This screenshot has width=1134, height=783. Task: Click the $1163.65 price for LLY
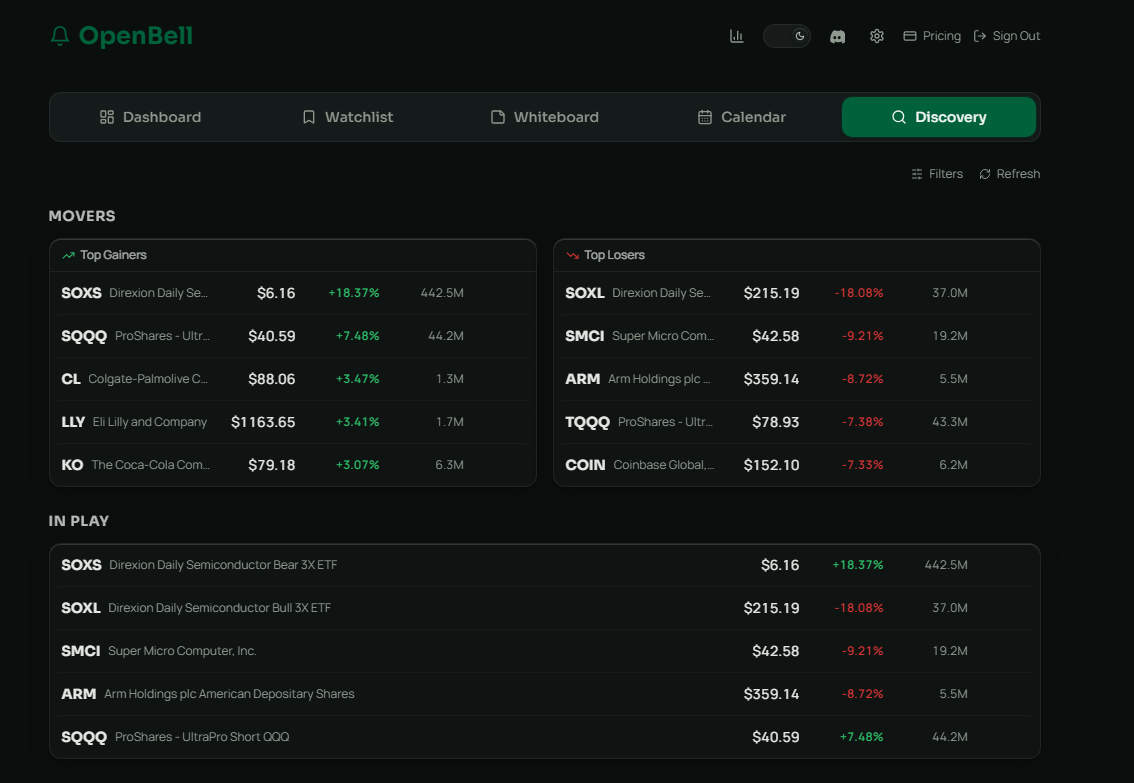coord(263,422)
